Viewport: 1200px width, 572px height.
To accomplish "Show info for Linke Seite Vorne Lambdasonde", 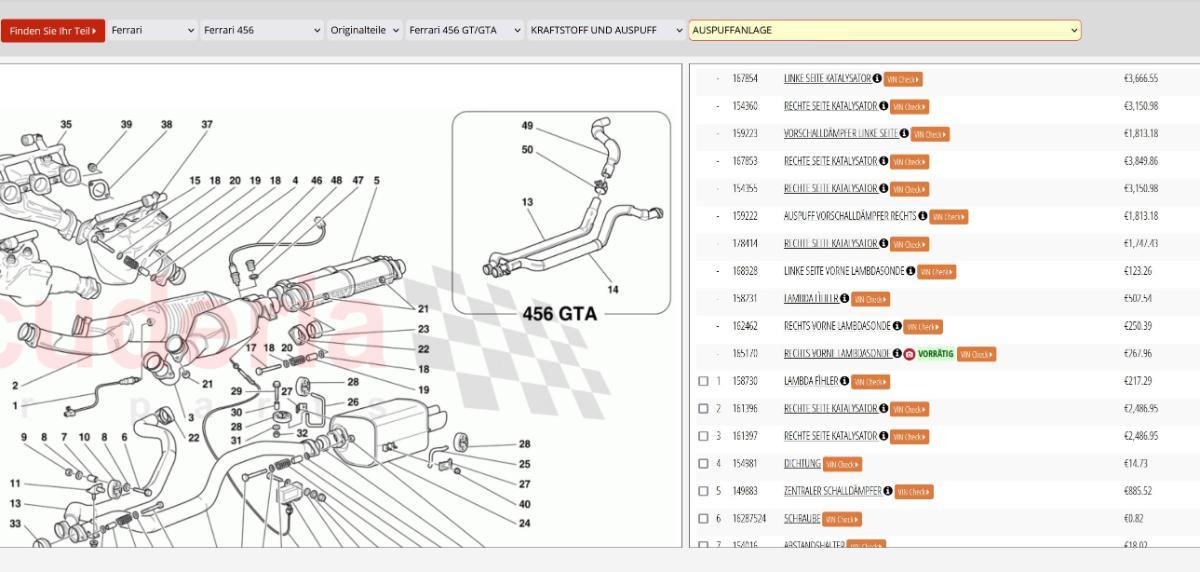I will tap(911, 271).
